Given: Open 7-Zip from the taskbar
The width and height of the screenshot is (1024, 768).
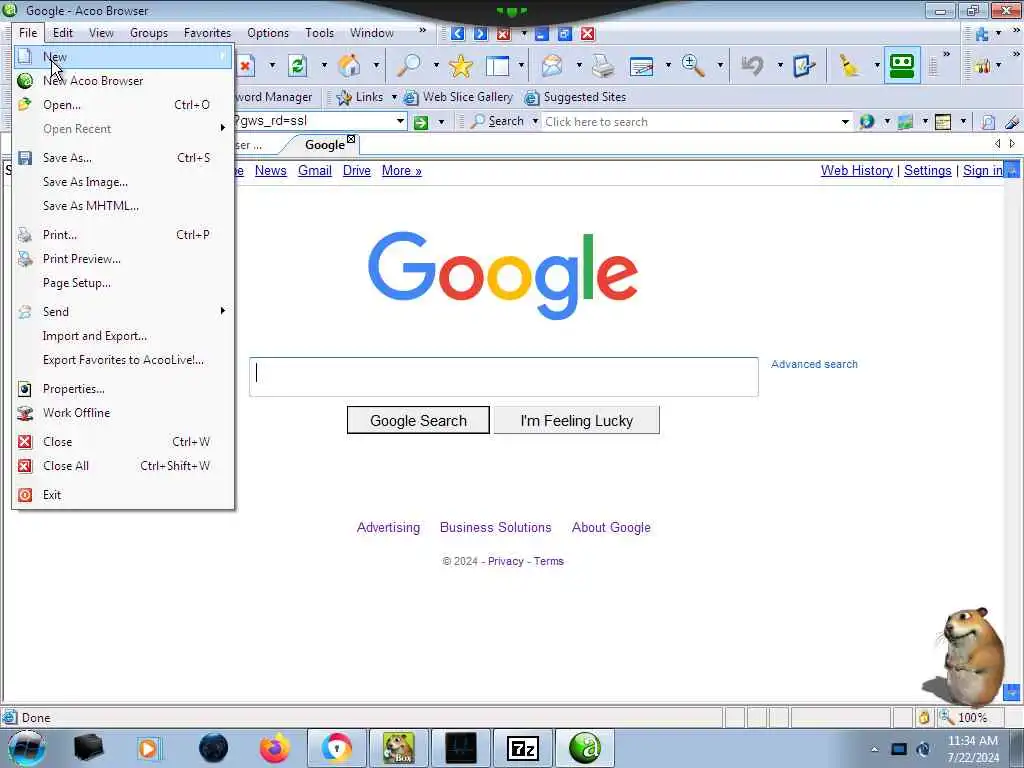Looking at the screenshot, I should (523, 748).
